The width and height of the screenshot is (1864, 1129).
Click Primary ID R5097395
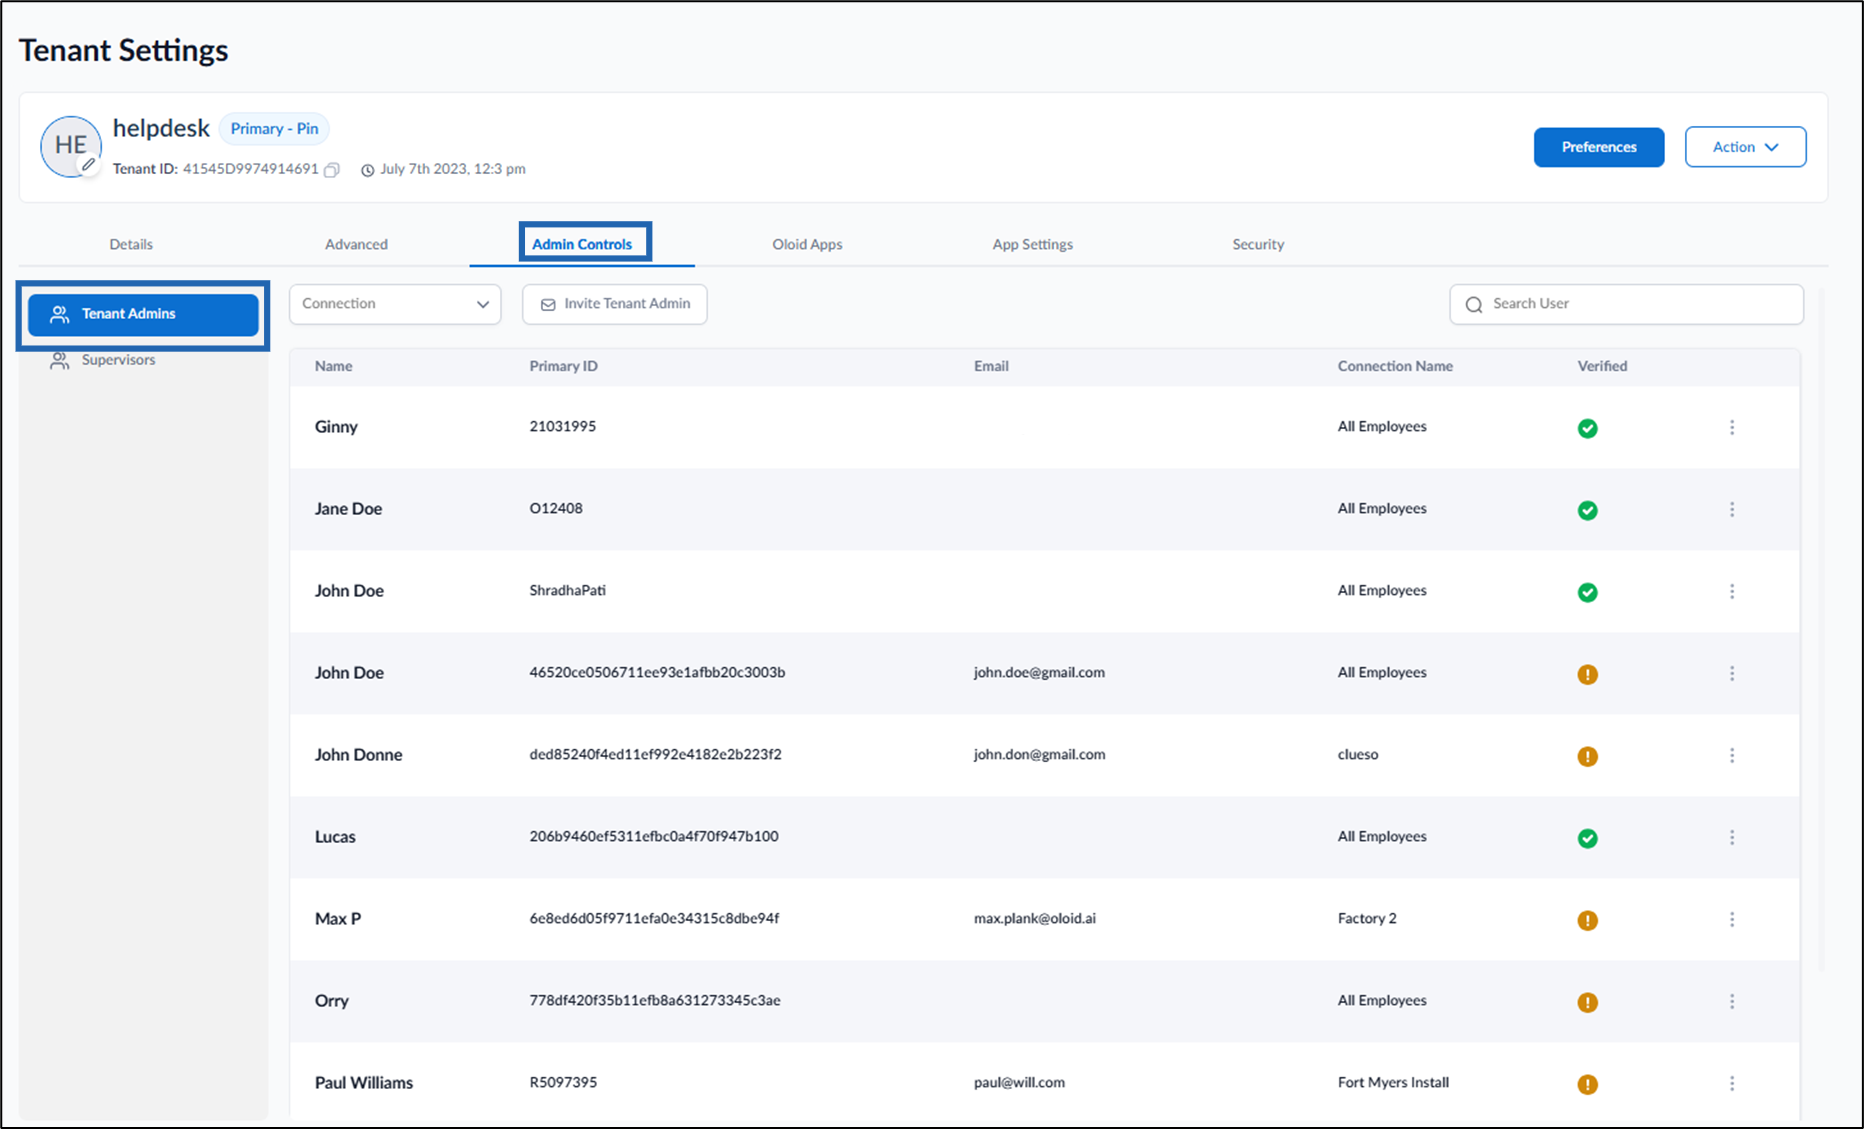tap(563, 1083)
